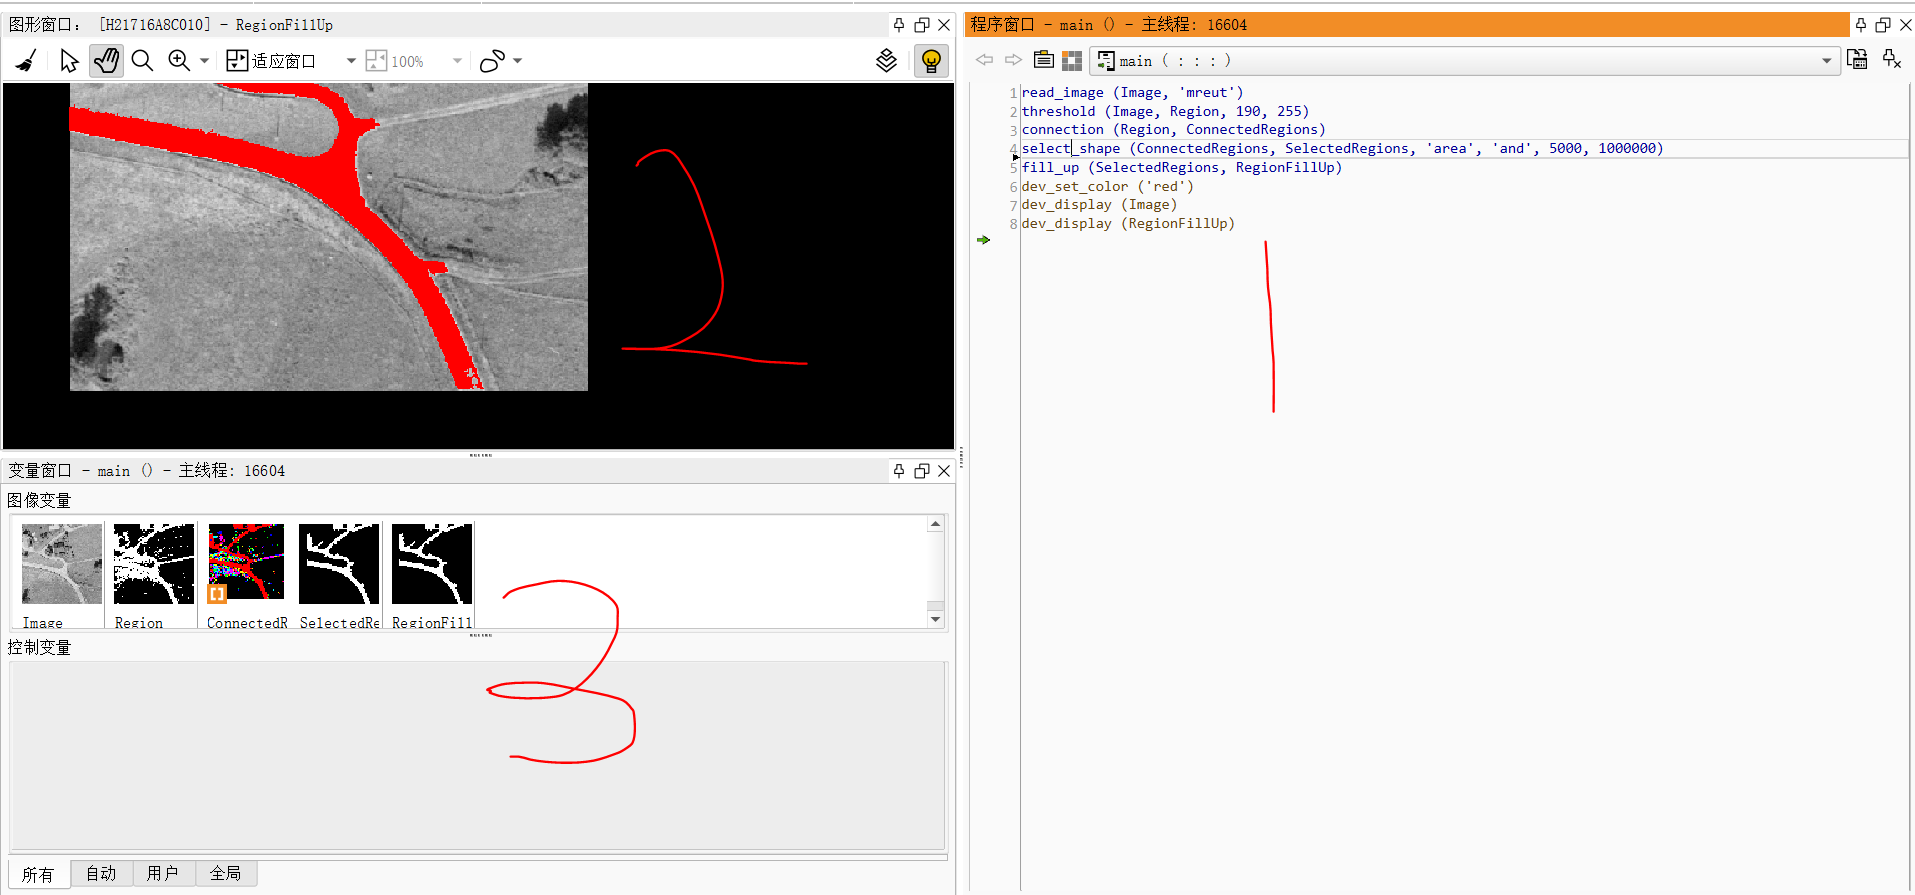Screen dimensions: 1915x895
Task: Select the RegionFill variable thumbnail
Action: pos(432,564)
